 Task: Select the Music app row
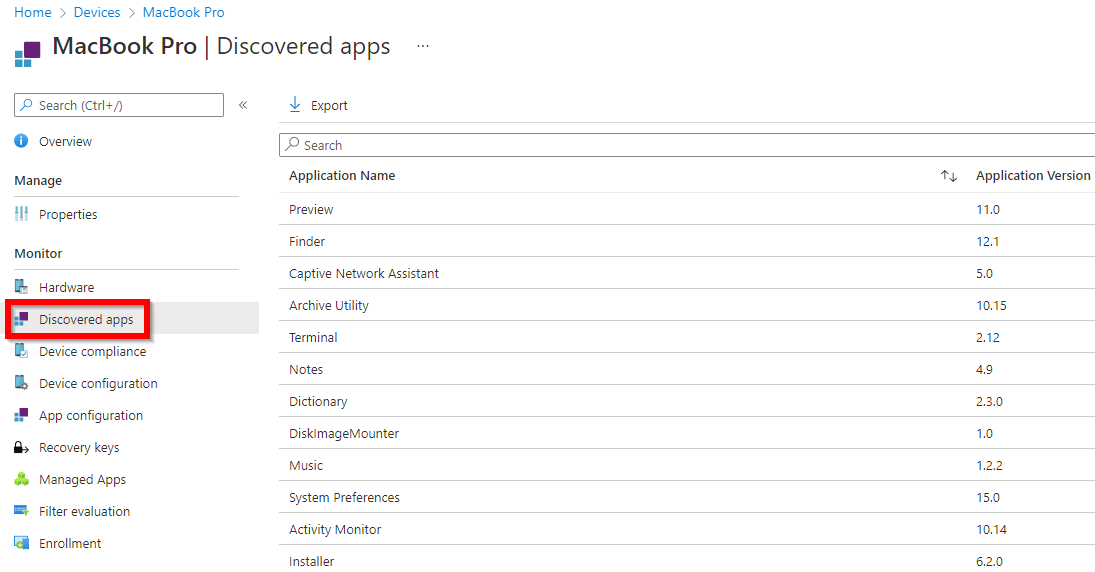pyautogui.click(x=687, y=465)
